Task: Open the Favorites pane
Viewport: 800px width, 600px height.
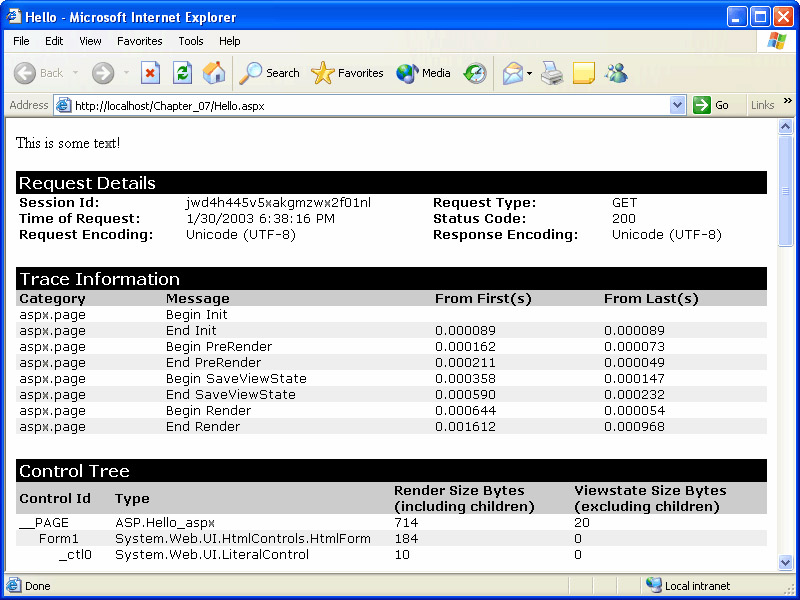Action: [348, 73]
